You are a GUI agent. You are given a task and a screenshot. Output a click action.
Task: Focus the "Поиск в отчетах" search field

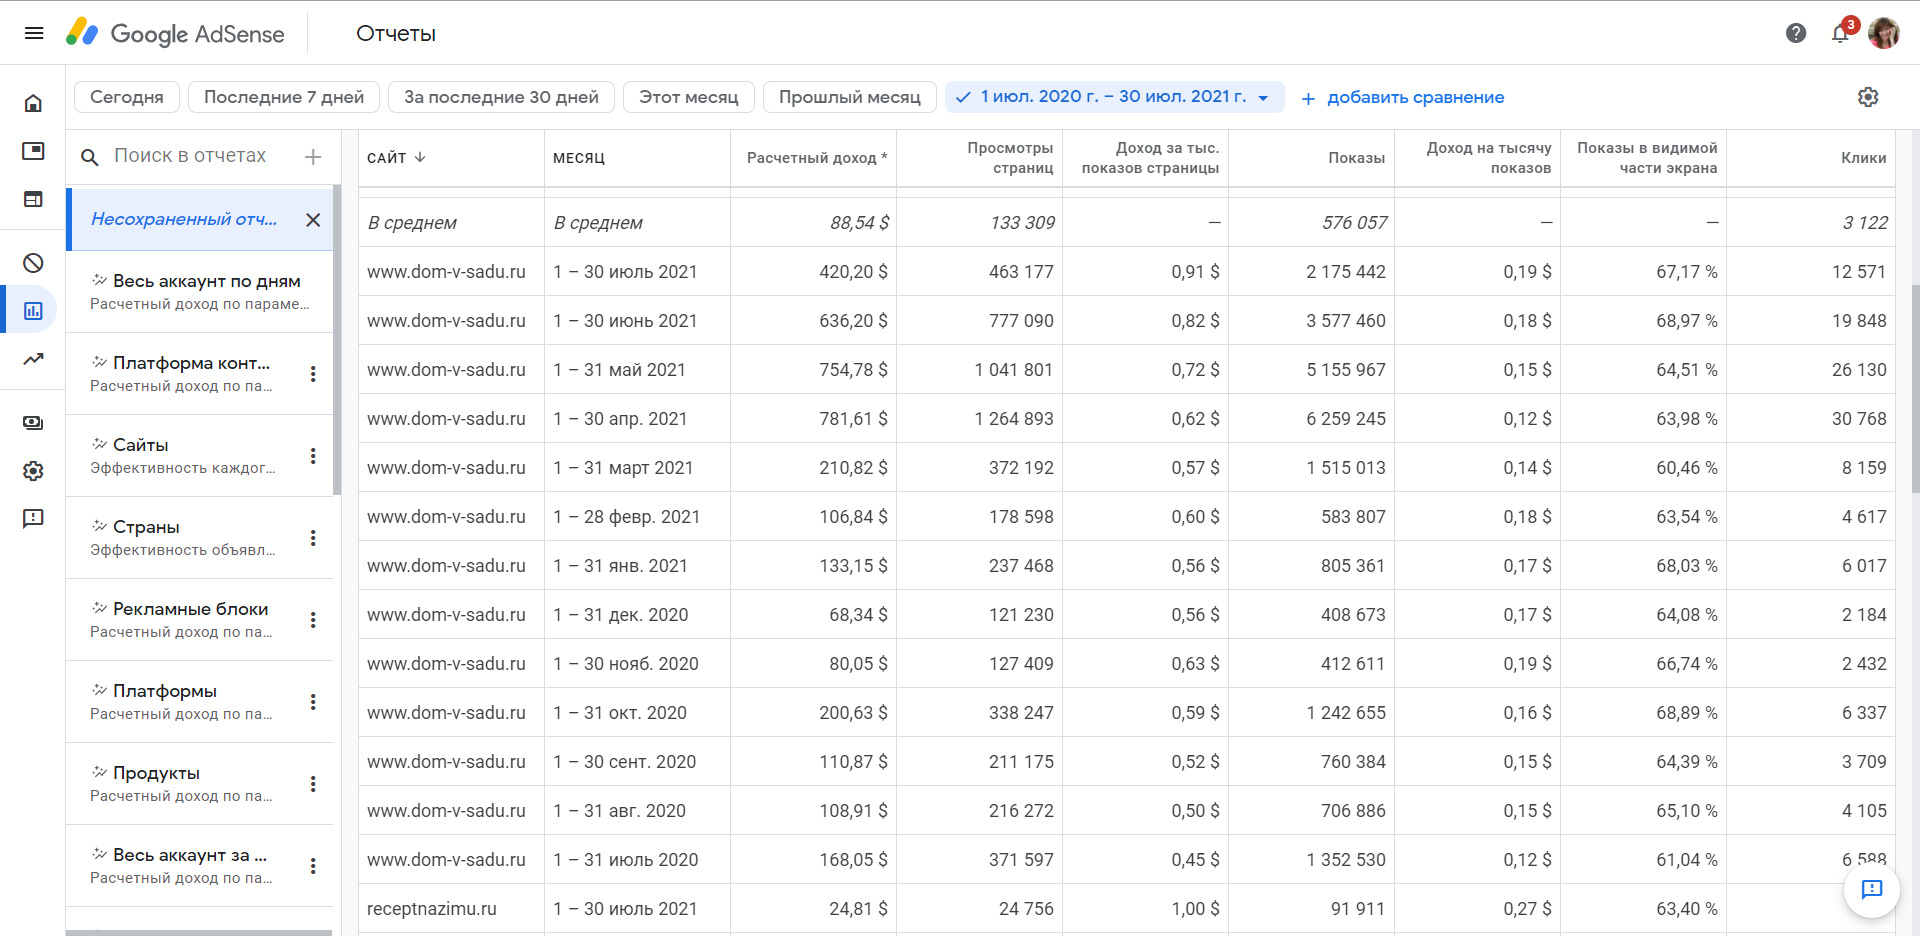(190, 156)
